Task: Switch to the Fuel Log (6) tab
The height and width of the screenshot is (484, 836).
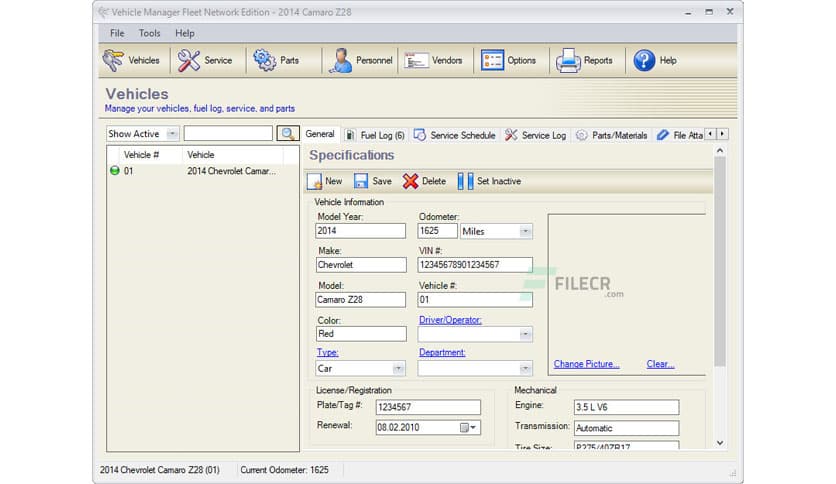Action: coord(376,135)
